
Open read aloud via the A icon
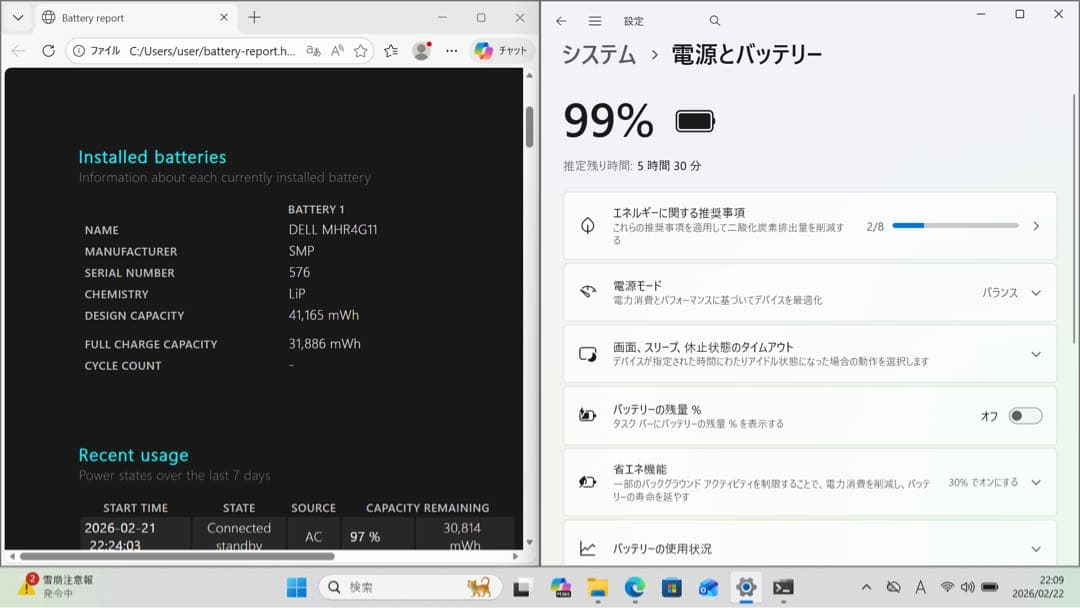pos(338,50)
